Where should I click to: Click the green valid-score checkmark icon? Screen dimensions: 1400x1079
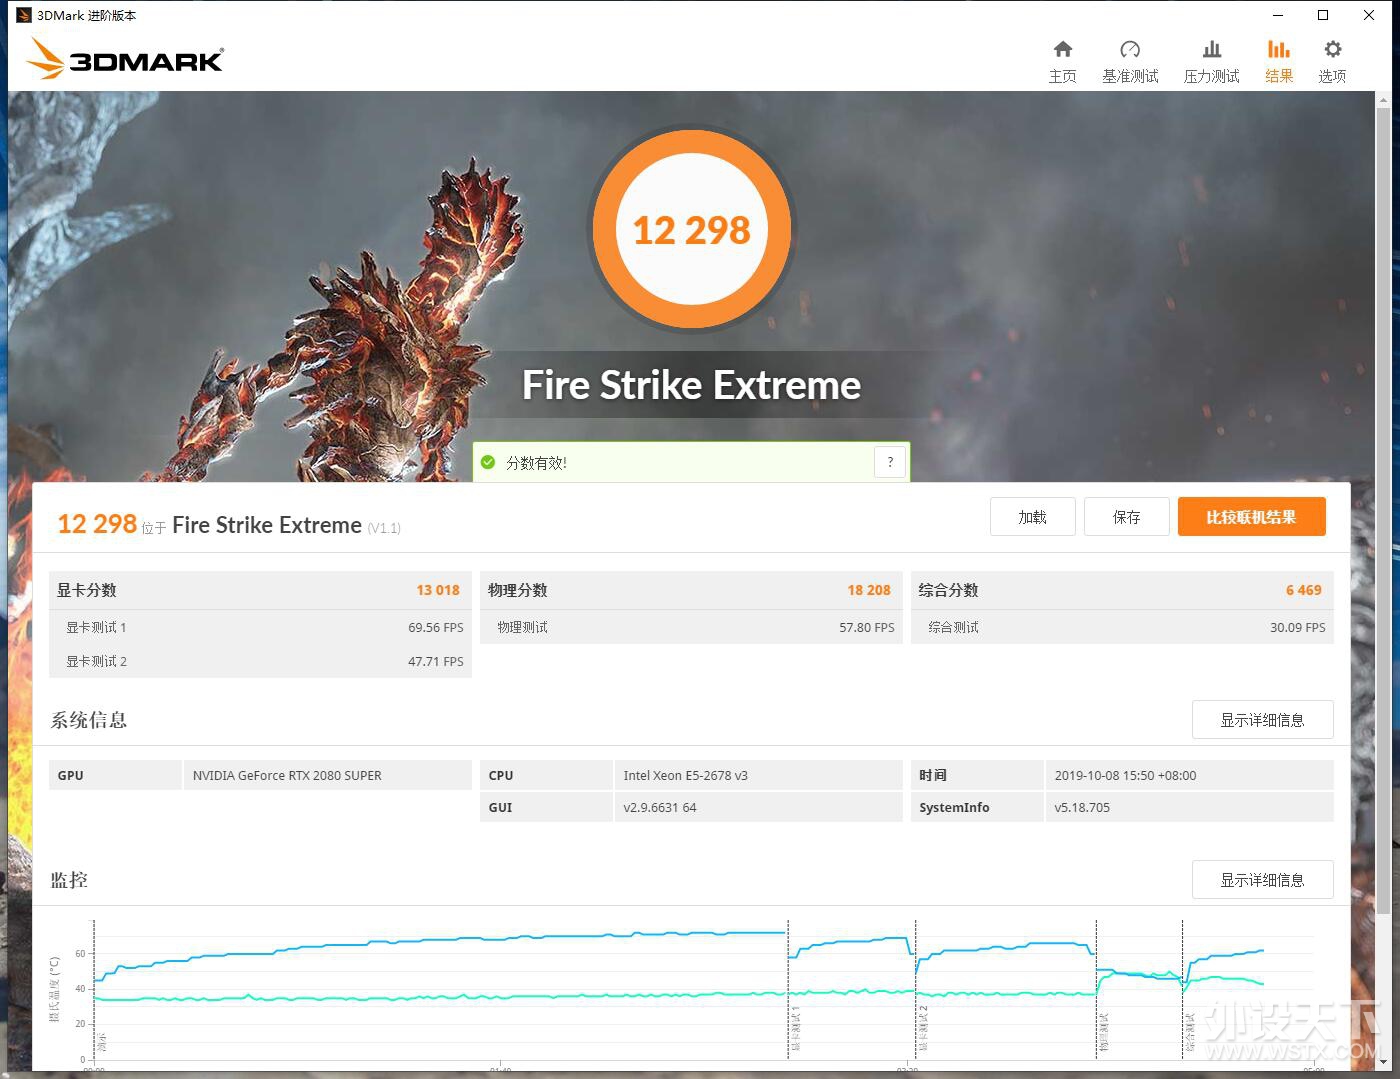point(488,462)
